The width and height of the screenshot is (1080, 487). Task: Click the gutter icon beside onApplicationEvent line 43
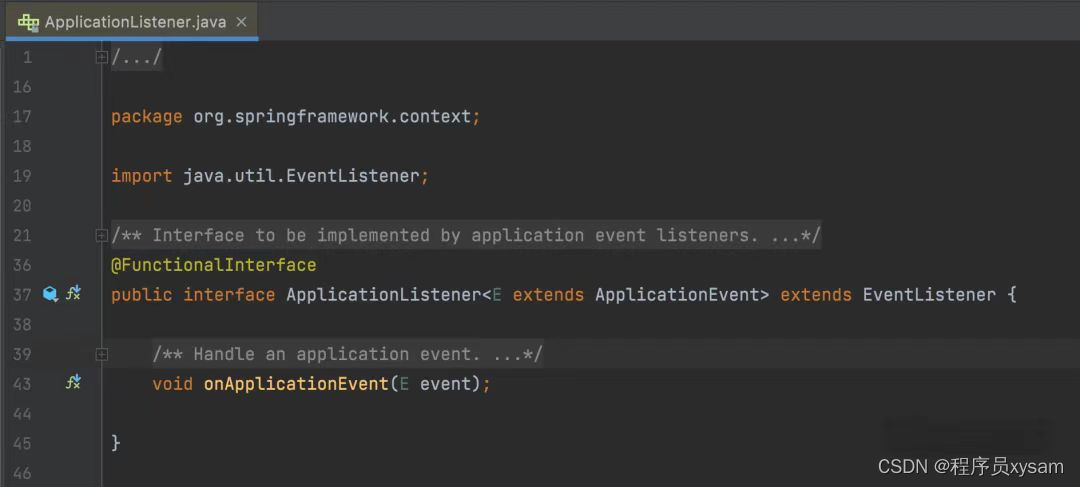(x=74, y=382)
